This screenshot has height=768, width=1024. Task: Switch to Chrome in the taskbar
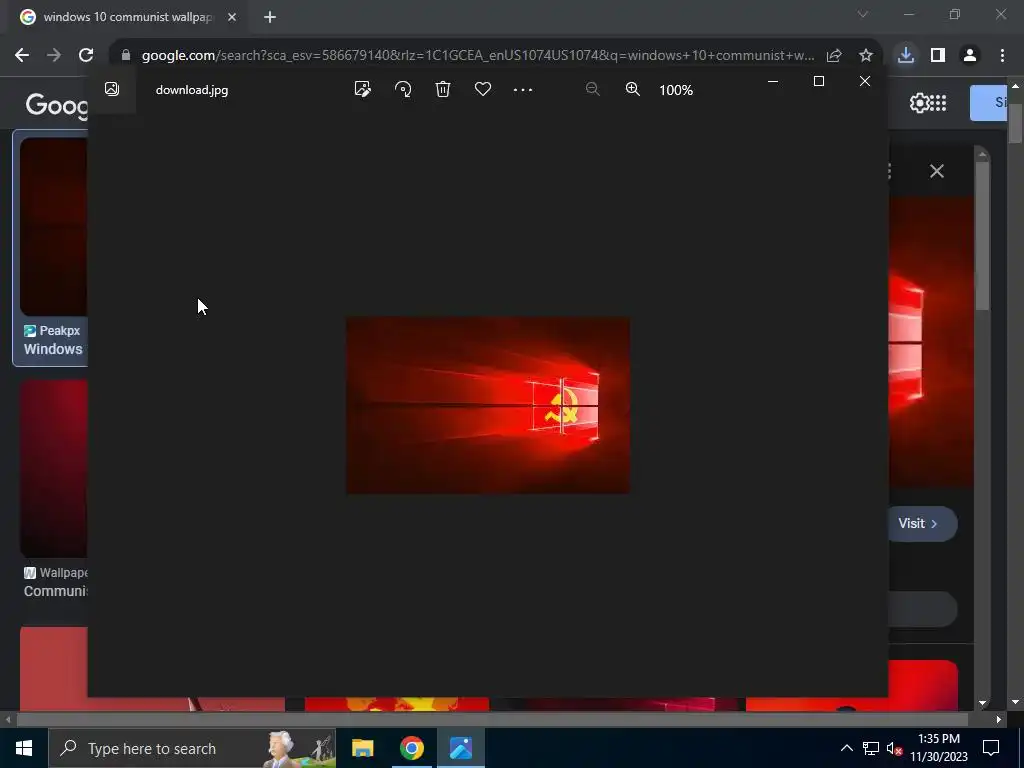(411, 748)
